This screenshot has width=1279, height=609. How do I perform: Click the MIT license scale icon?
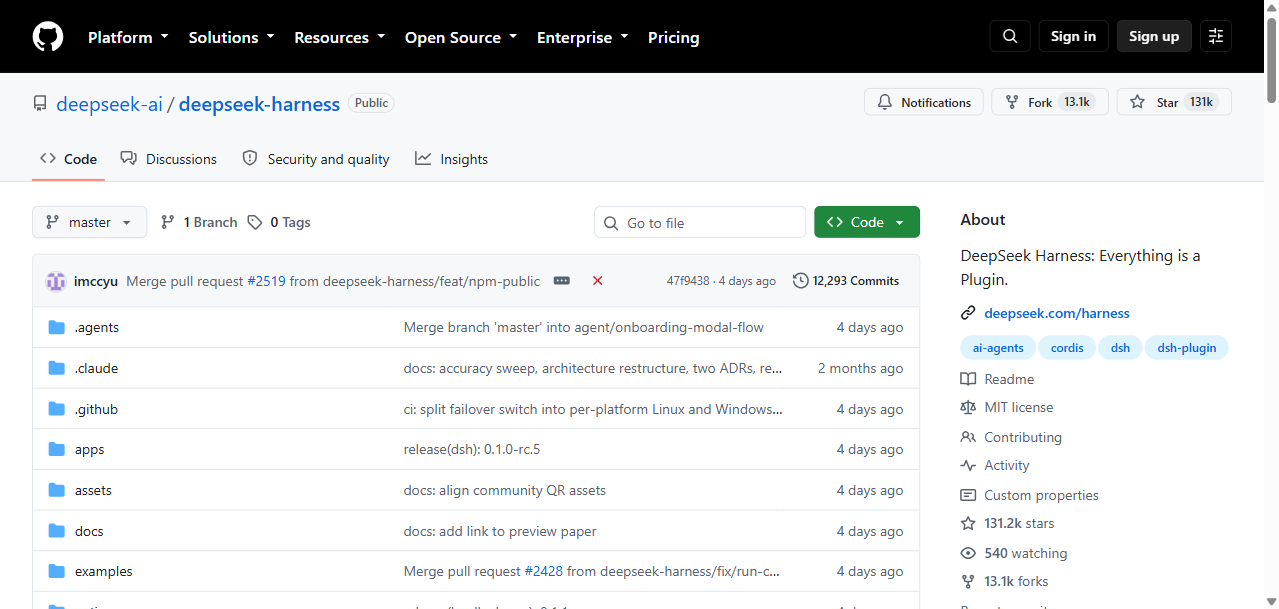pyautogui.click(x=968, y=407)
